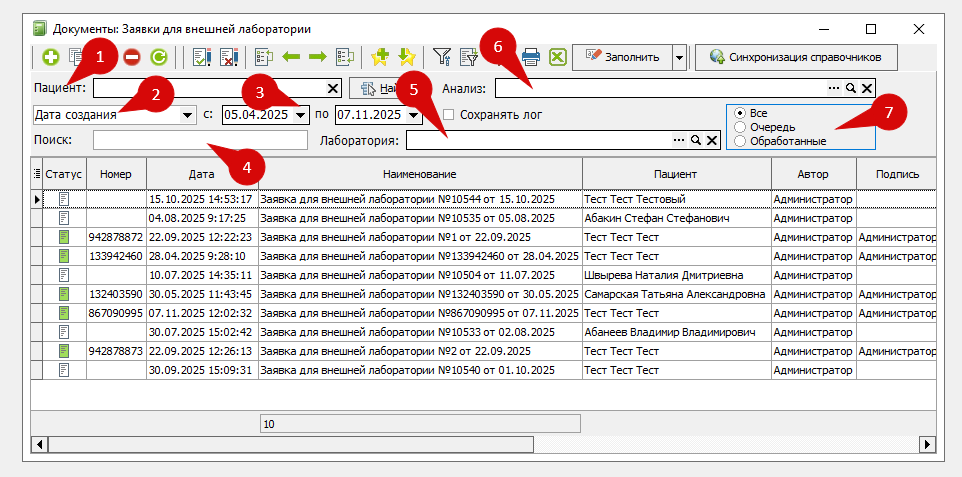Image resolution: width=962 pixels, height=477 pixels.
Task: Expand the Заполнить button dropdown arrow
Action: (x=680, y=57)
